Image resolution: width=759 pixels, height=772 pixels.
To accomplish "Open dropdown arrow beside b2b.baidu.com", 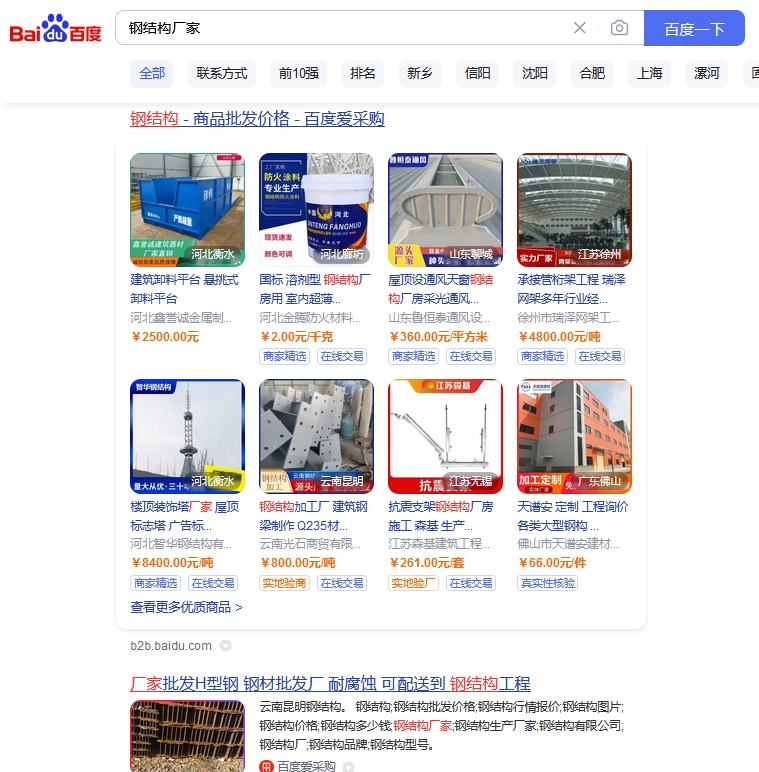I will pyautogui.click(x=225, y=645).
